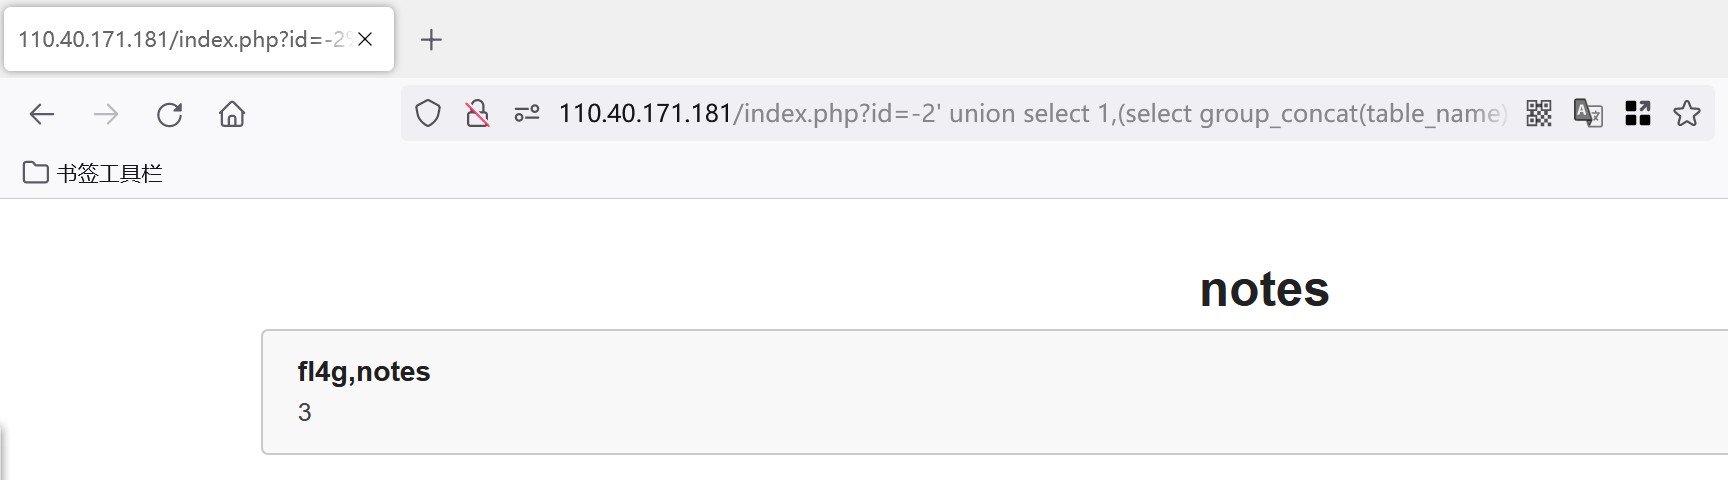The image size is (1728, 480).
Task: Translate this page with the translate icon
Action: point(1588,114)
